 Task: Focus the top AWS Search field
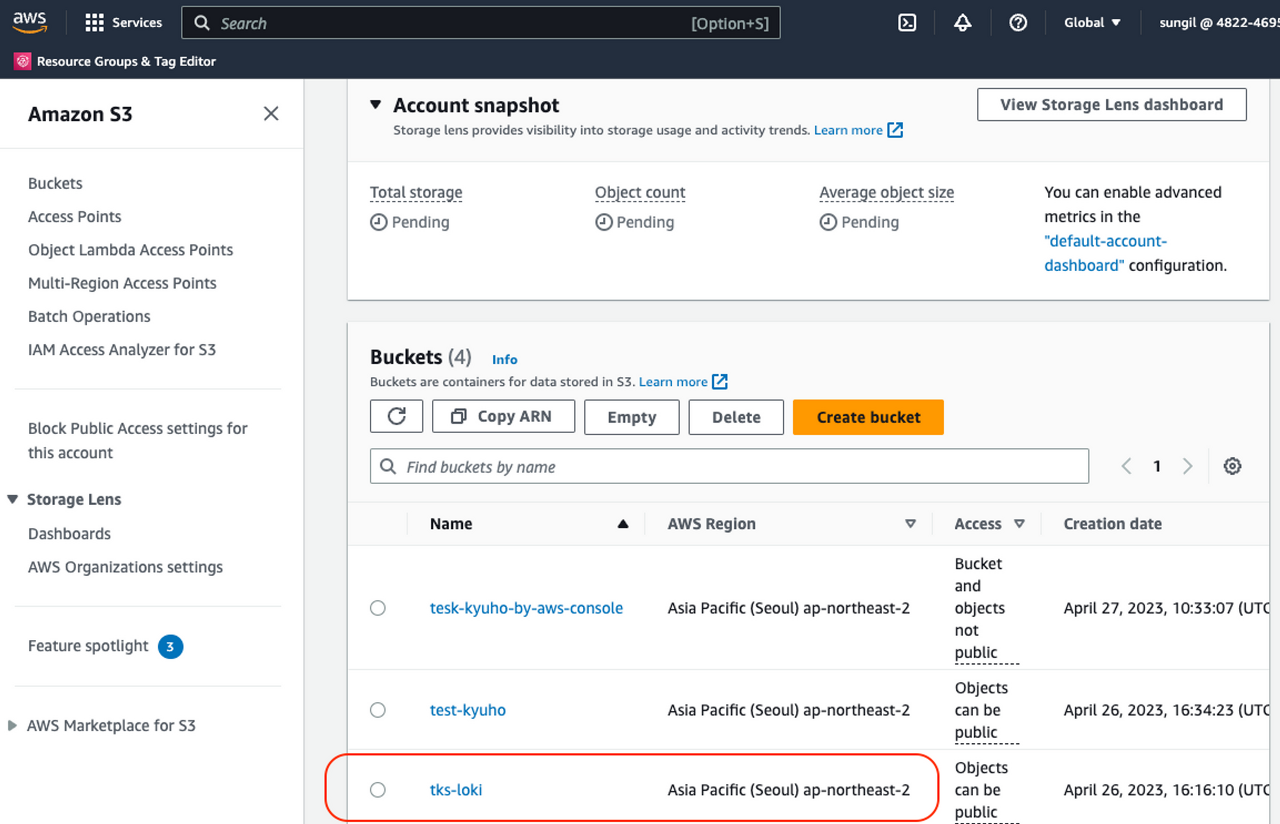click(x=480, y=23)
